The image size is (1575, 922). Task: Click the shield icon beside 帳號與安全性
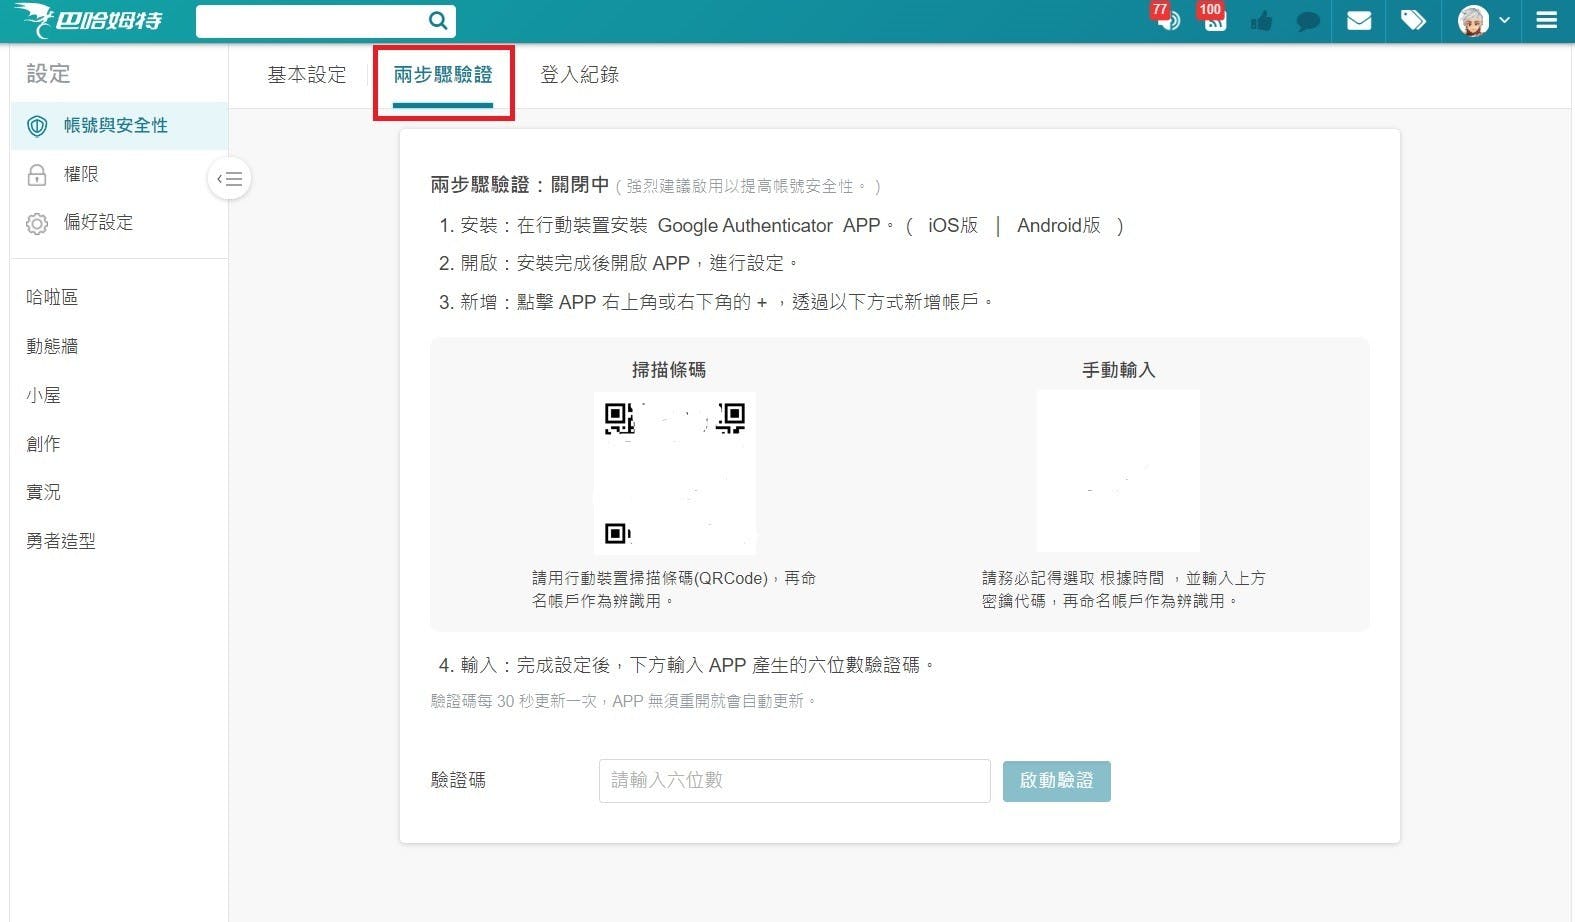click(x=37, y=126)
